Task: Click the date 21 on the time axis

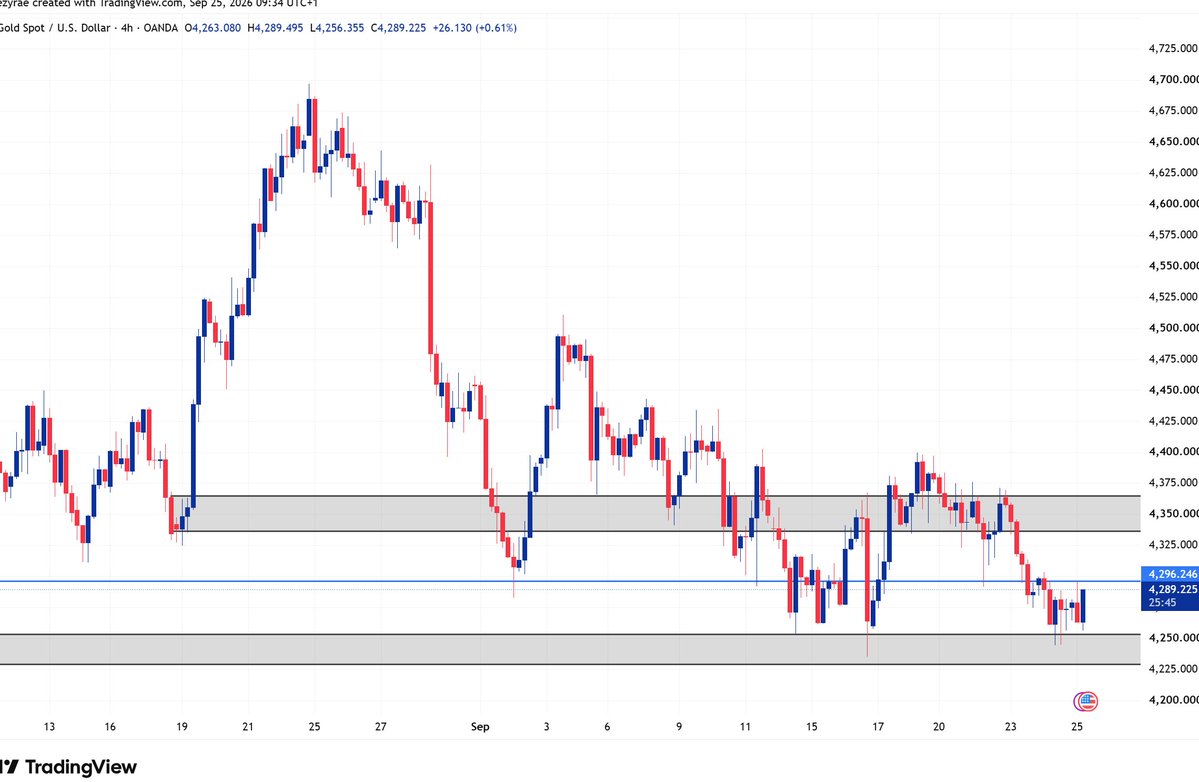Action: coord(248,726)
